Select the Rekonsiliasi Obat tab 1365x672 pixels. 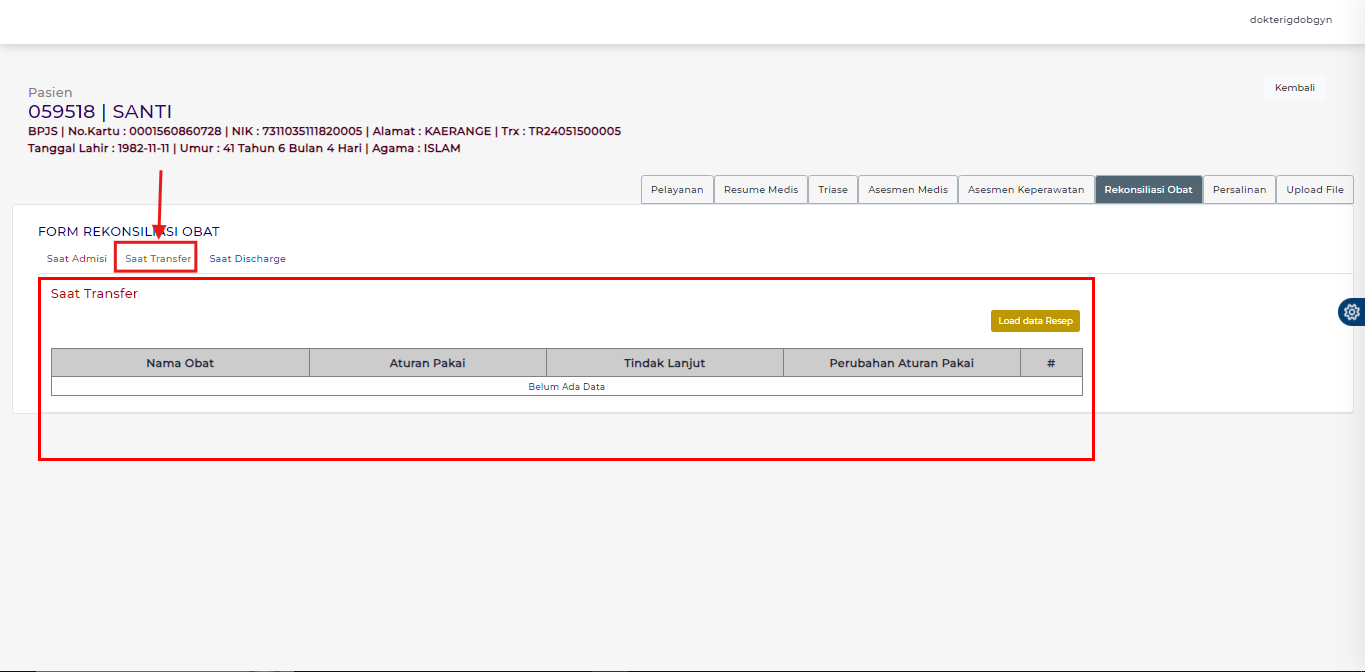[x=1148, y=190]
